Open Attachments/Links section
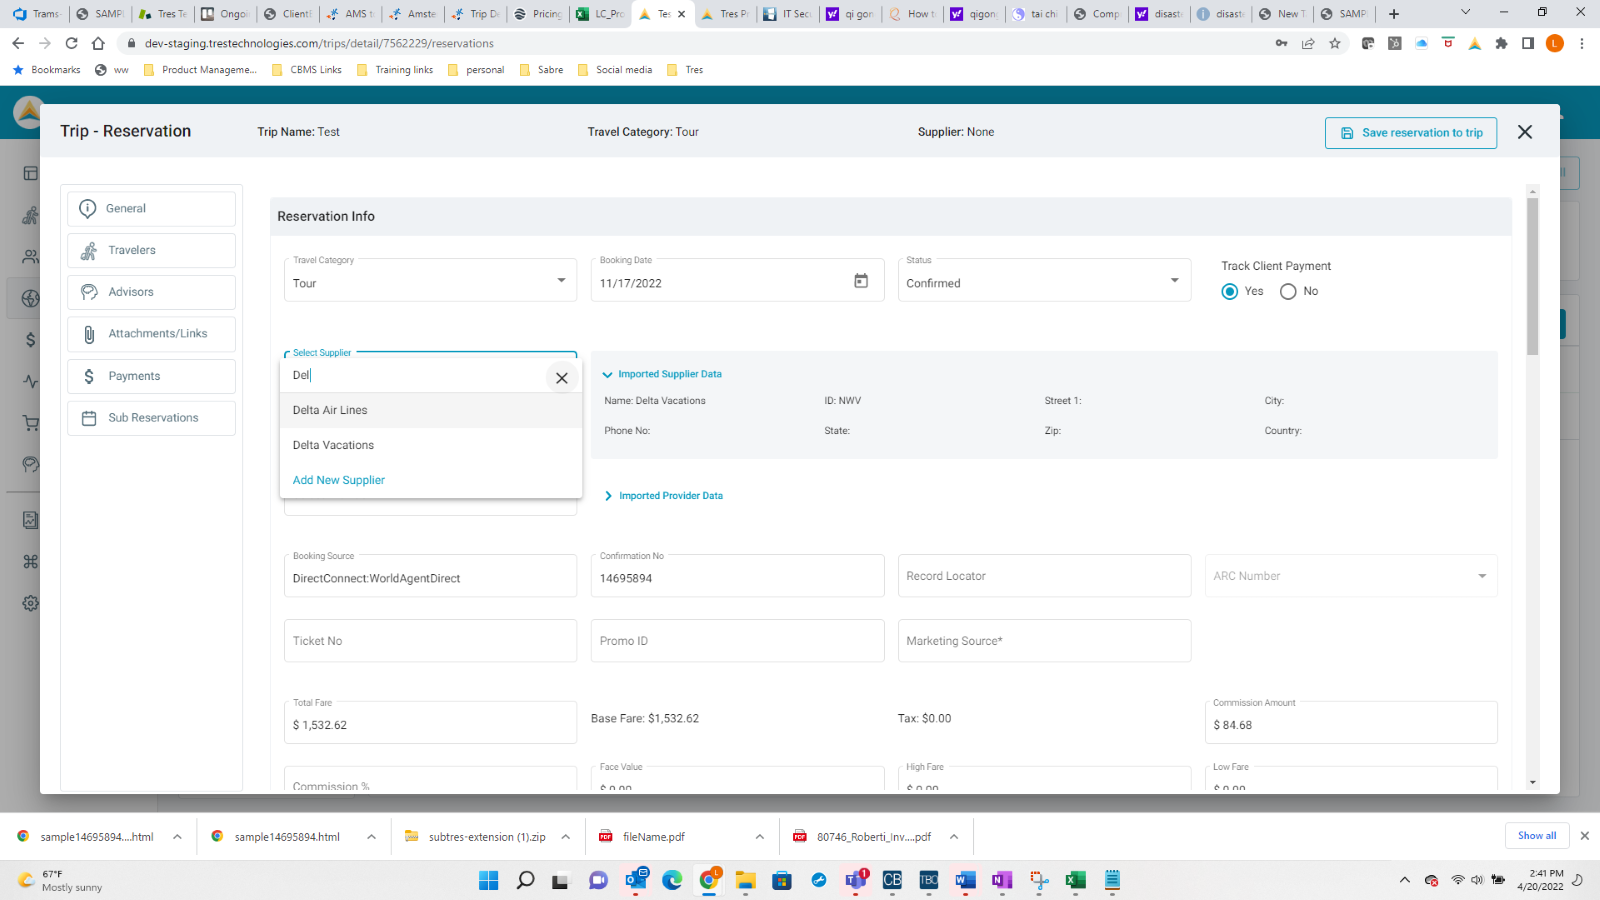The height and width of the screenshot is (900, 1600). (152, 334)
